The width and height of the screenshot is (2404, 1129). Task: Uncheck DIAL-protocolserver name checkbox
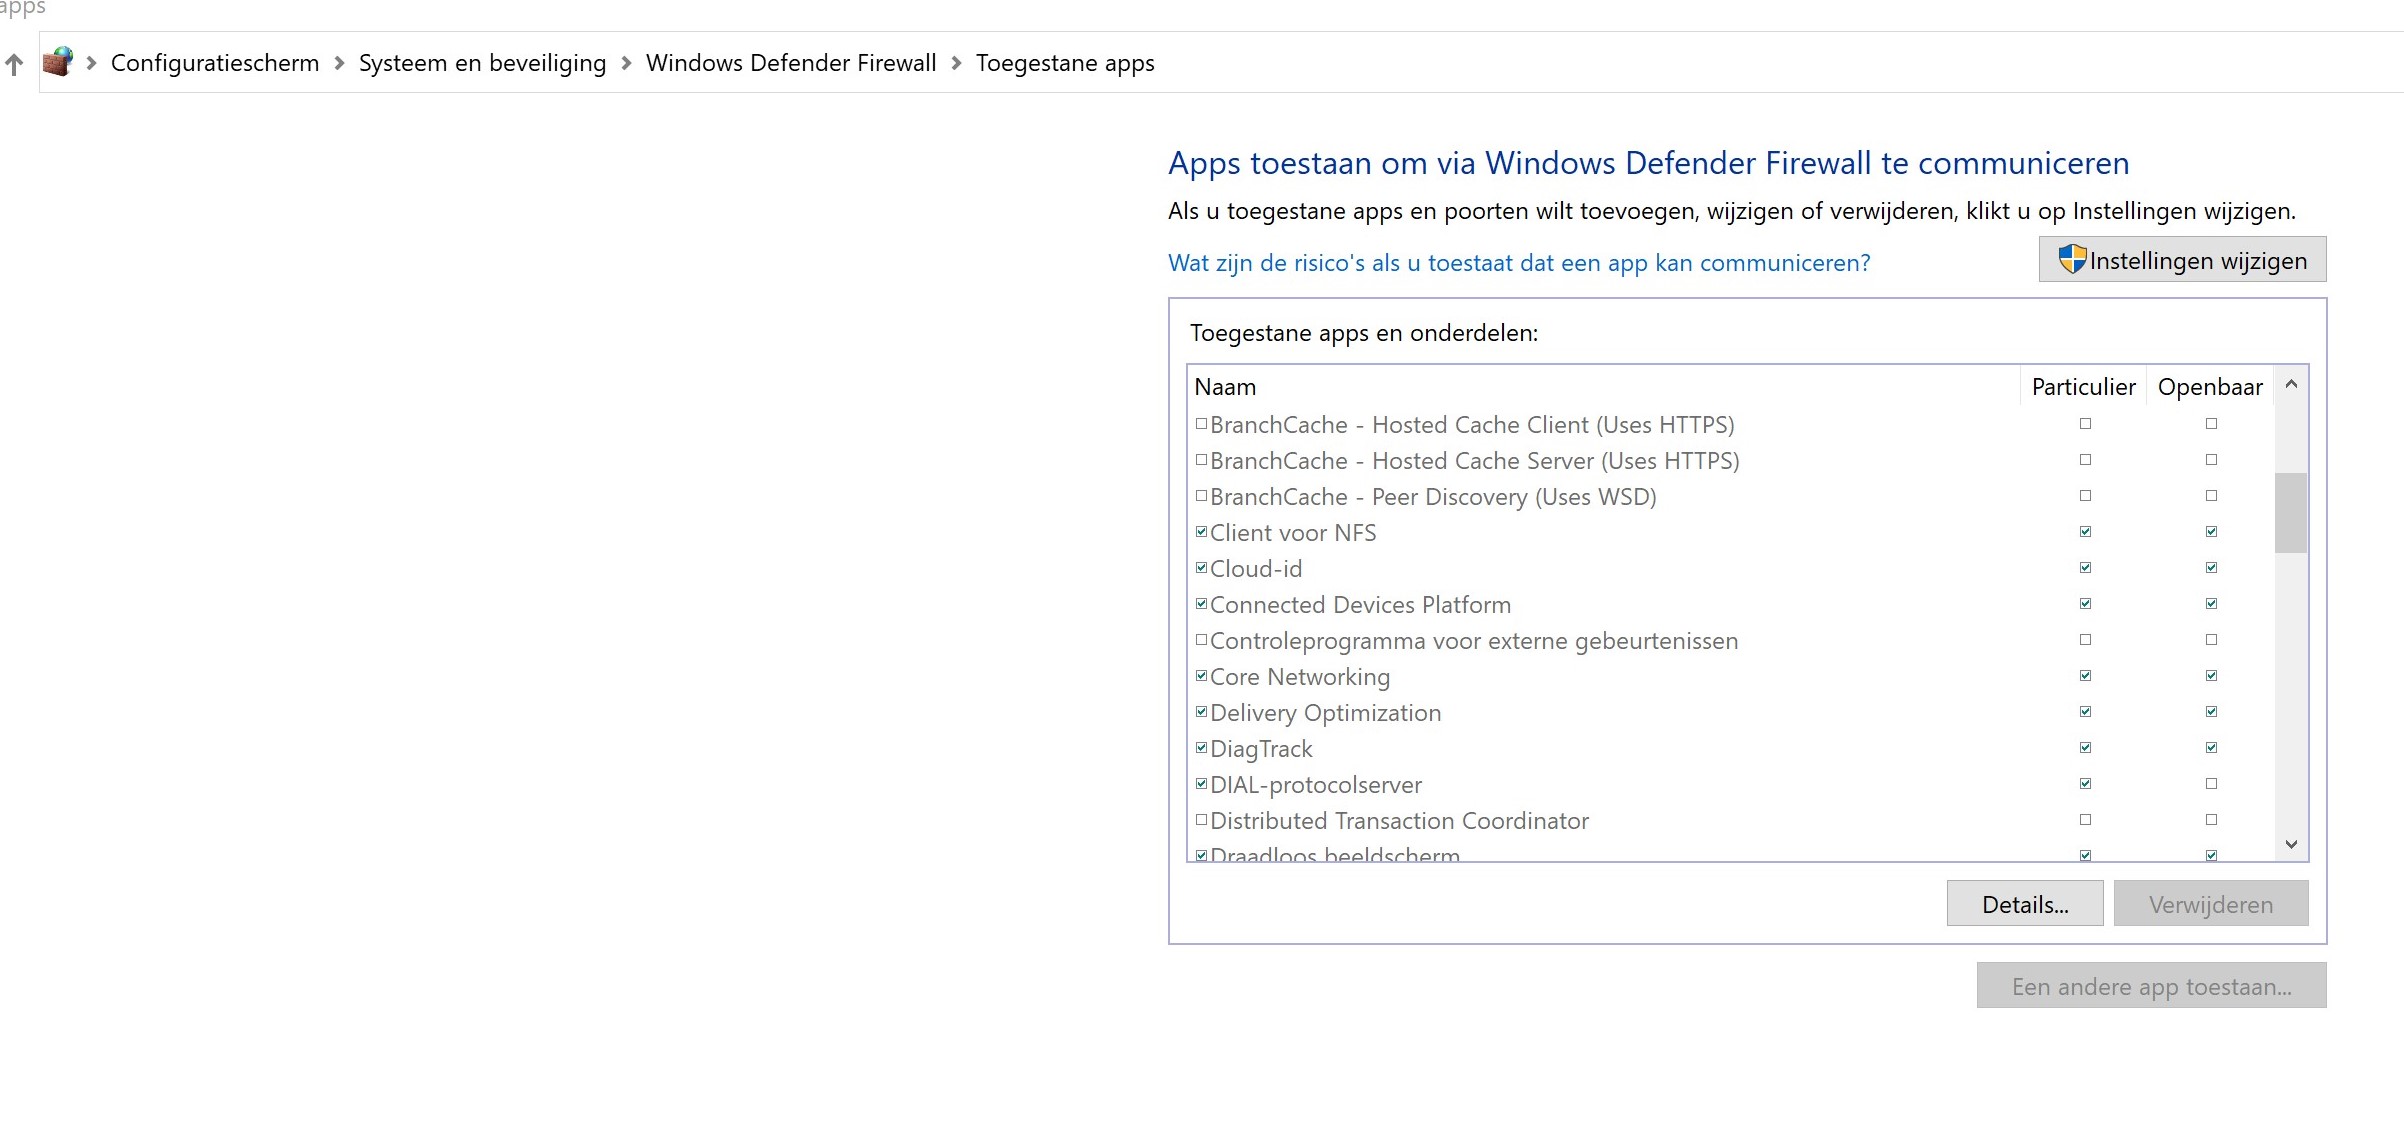point(1201,784)
